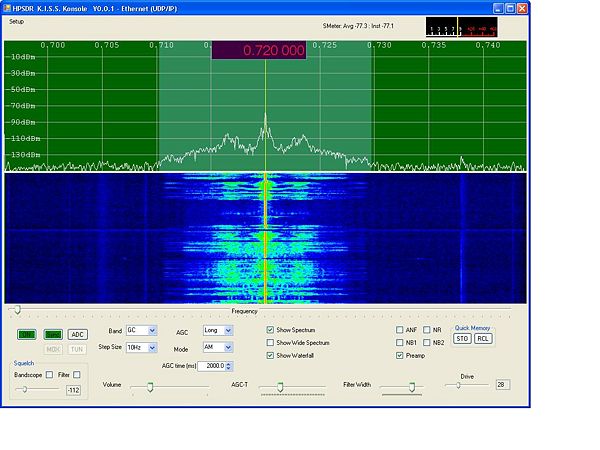The height and width of the screenshot is (450, 600).
Task: Open the Setup menu
Action: pyautogui.click(x=17, y=21)
